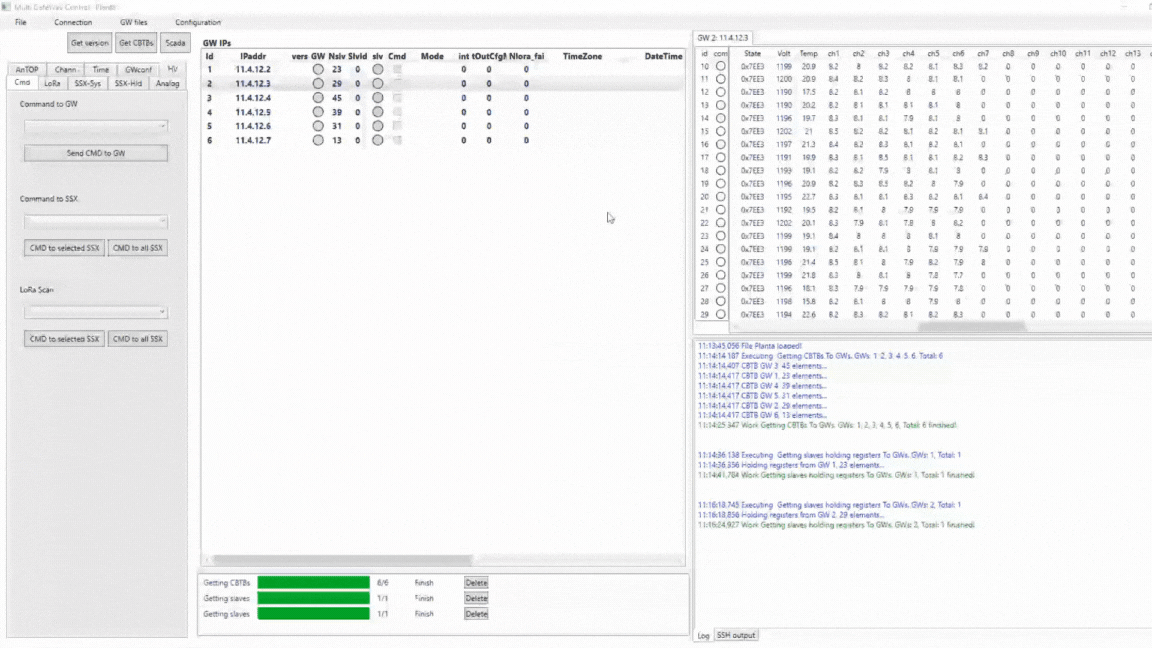Click the Mode column header
This screenshot has height=648, width=1152.
[x=432, y=56]
